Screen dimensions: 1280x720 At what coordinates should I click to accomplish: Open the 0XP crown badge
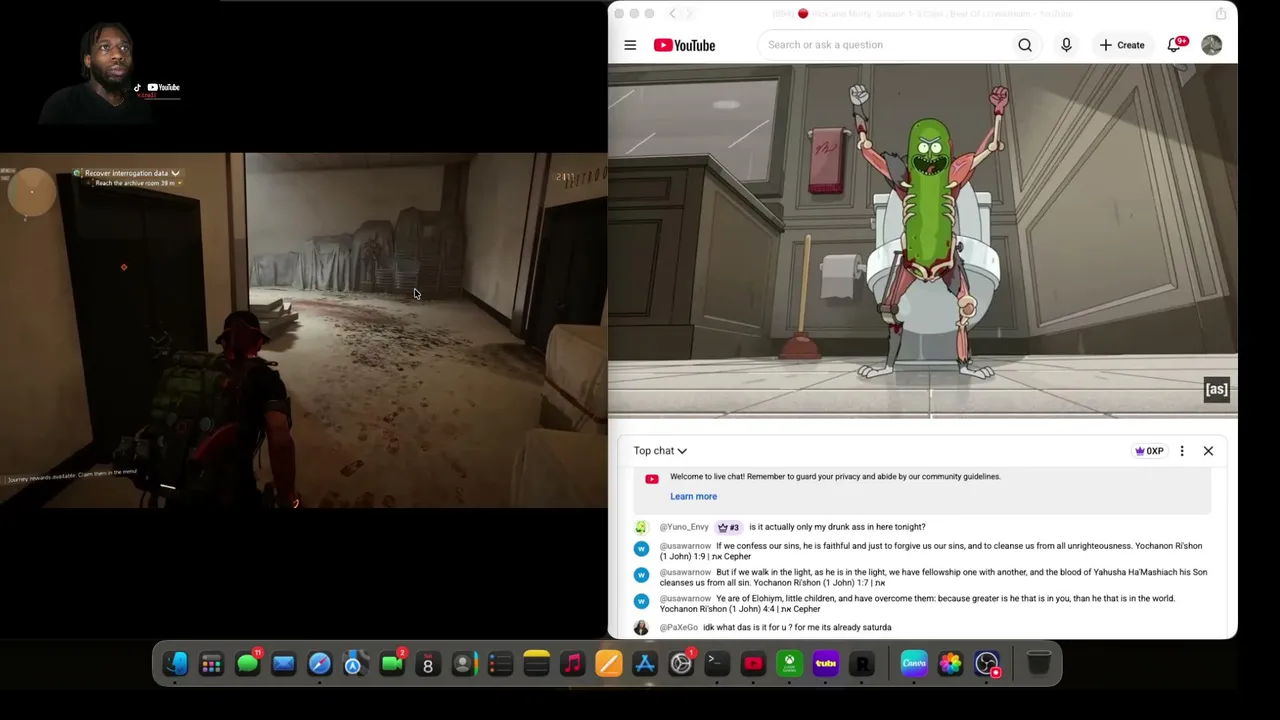[x=1149, y=451]
